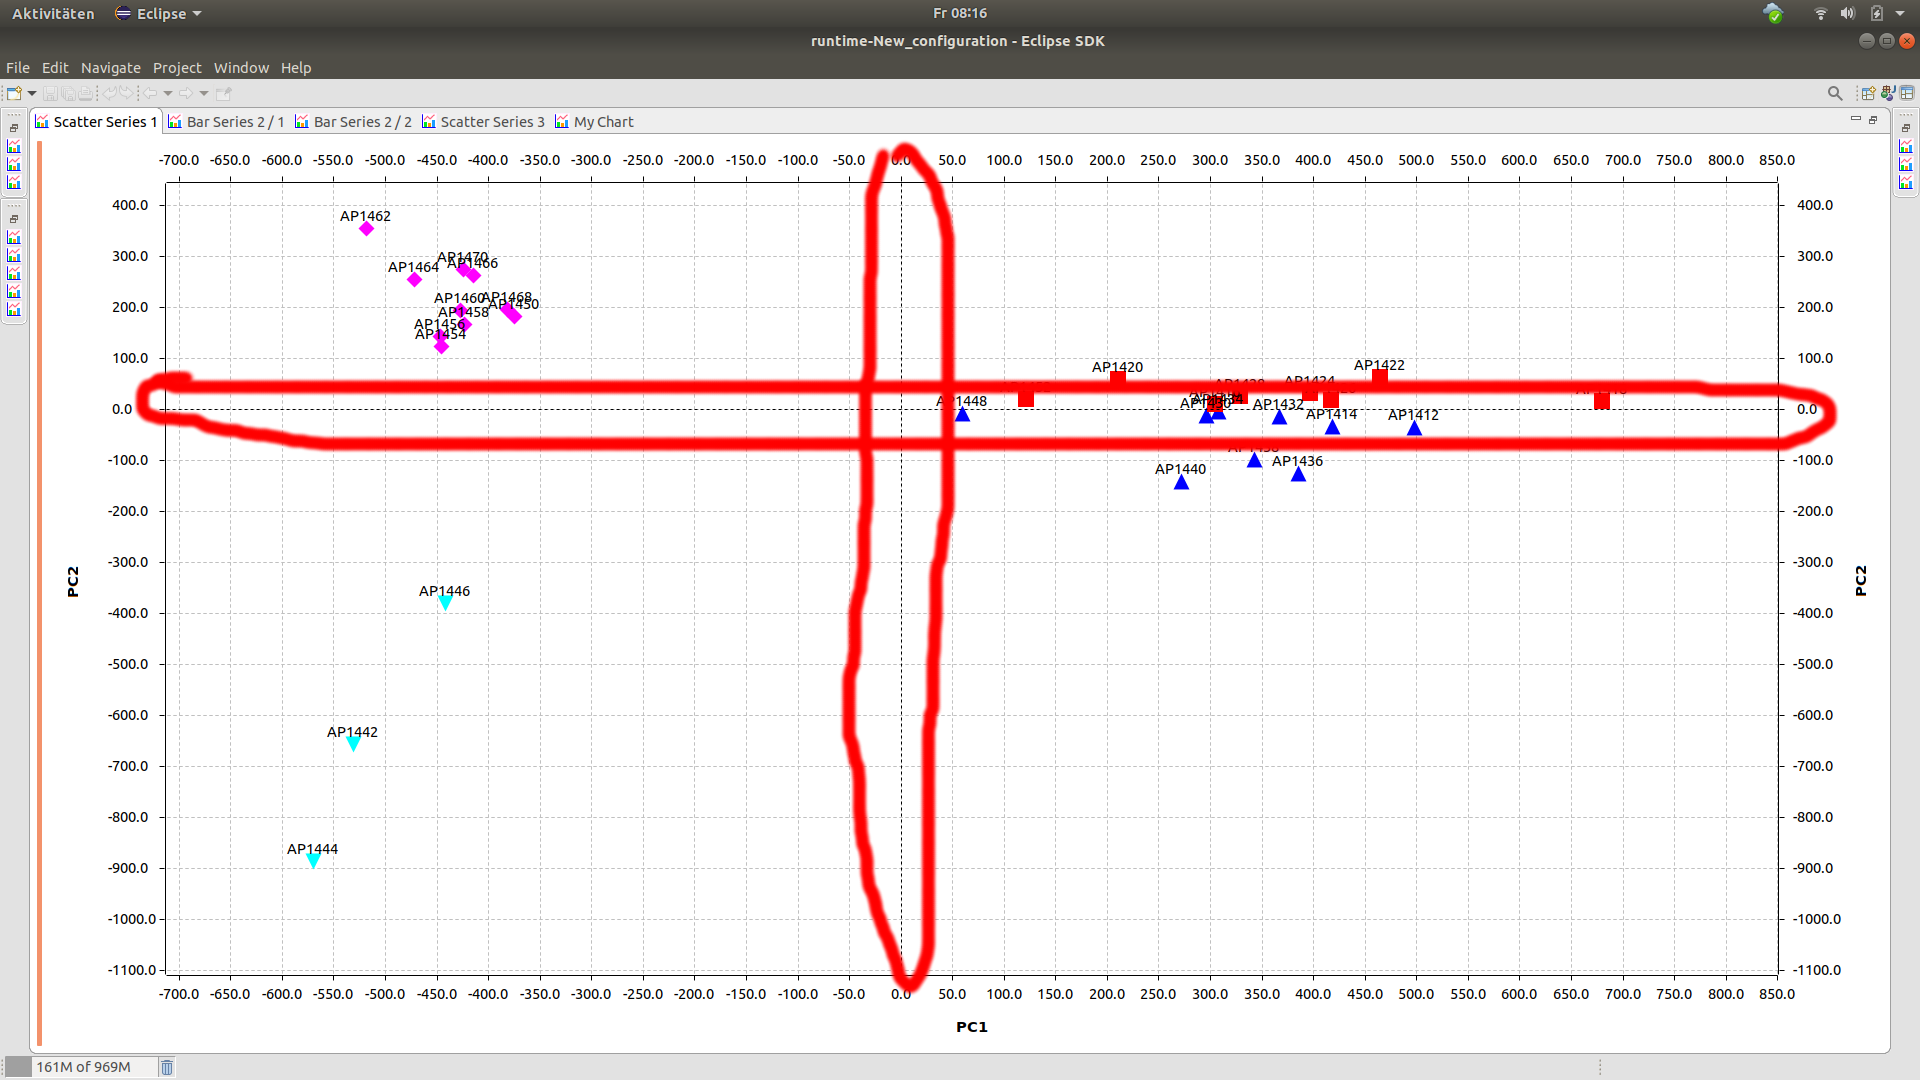The image size is (1920, 1080).
Task: Click the cloud sync tray icon
Action: tap(1773, 13)
